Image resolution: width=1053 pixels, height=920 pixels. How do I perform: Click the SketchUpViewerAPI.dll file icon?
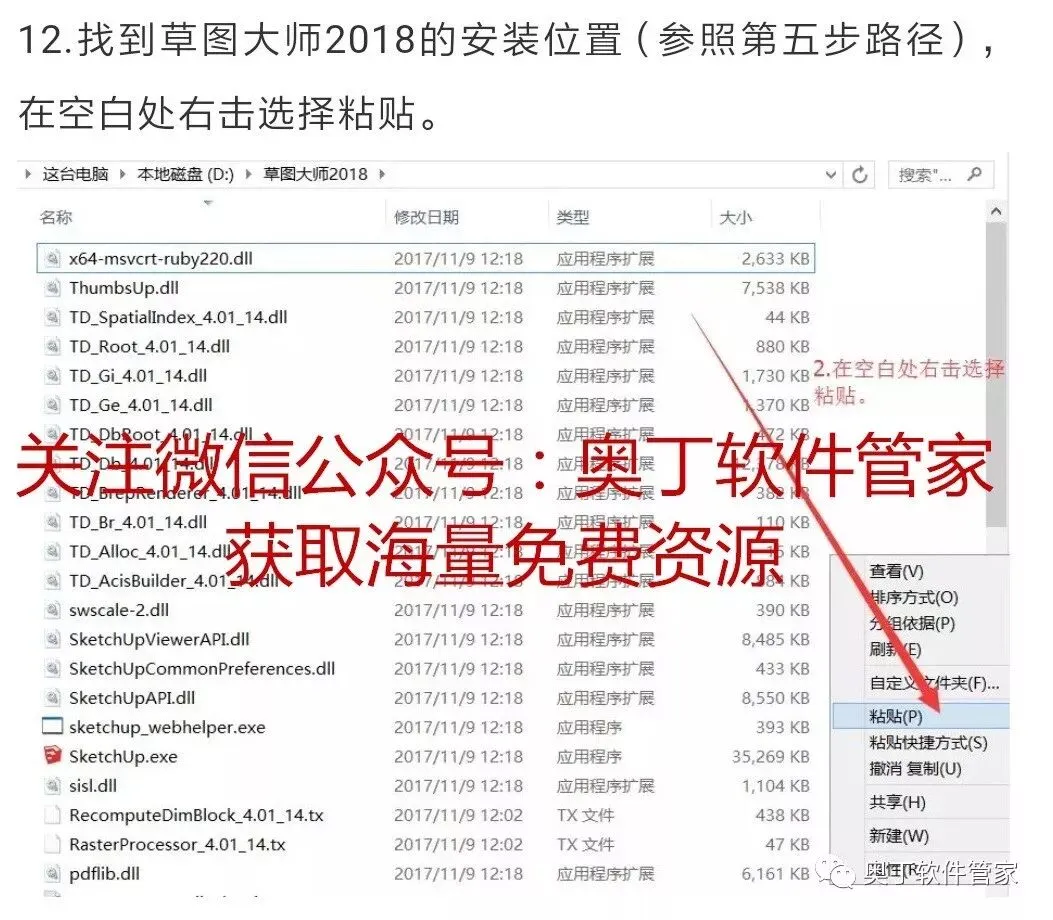[52, 639]
